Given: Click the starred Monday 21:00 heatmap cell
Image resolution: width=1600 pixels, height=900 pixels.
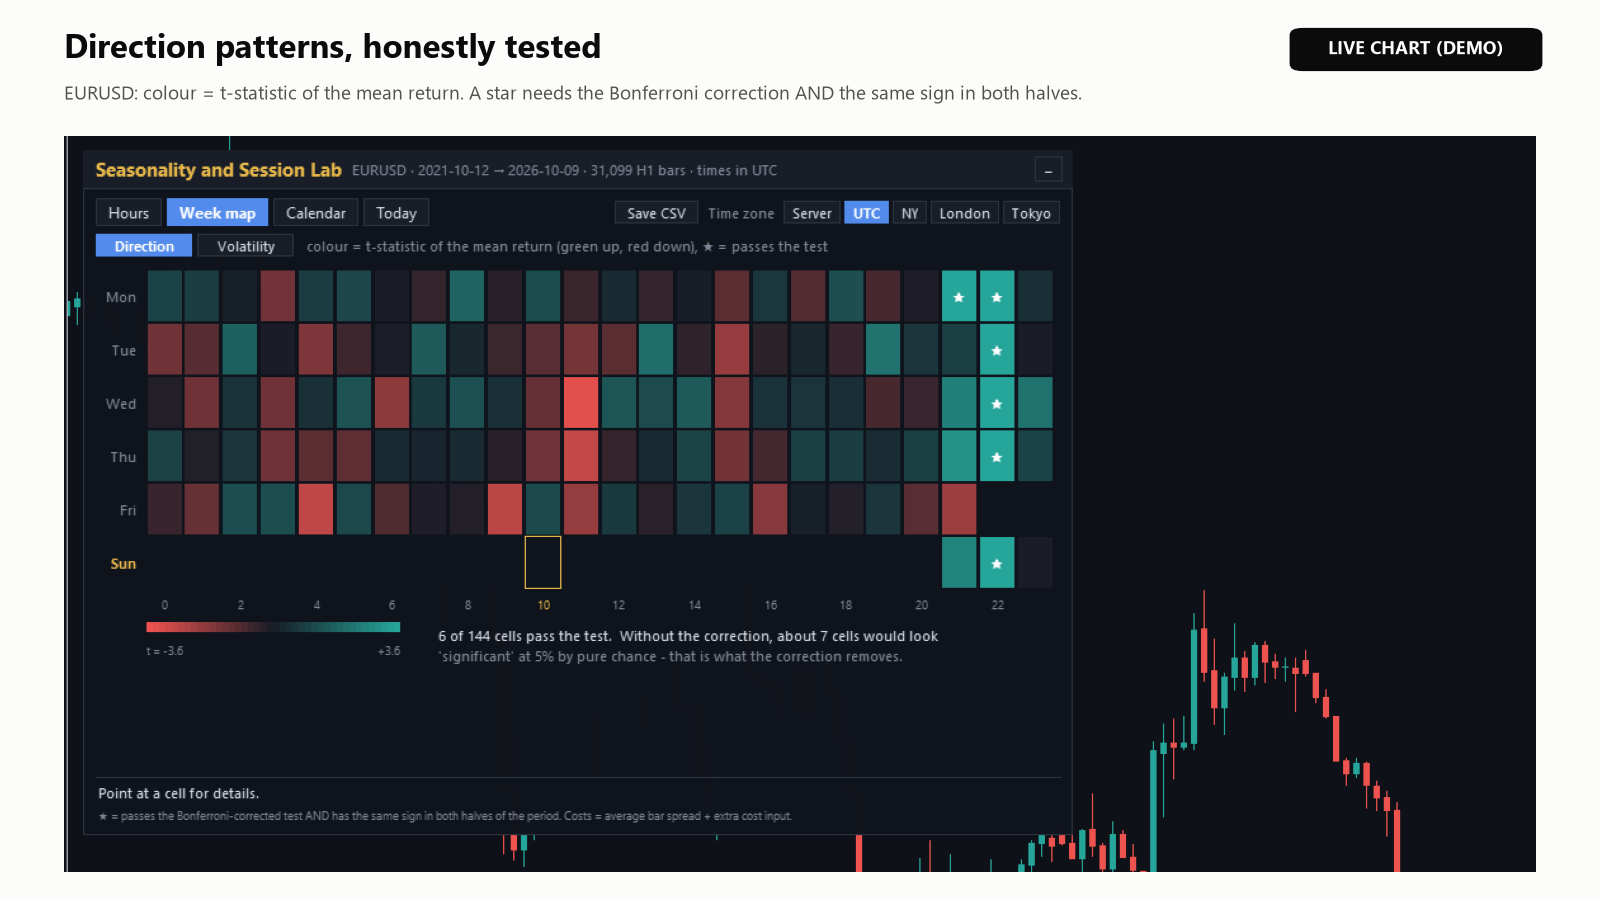Looking at the screenshot, I should pyautogui.click(x=959, y=297).
